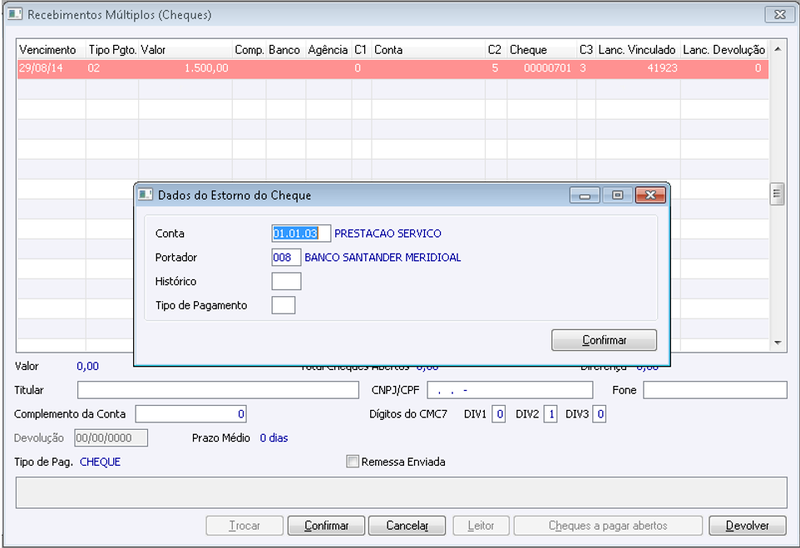This screenshot has height=548, width=800.
Task: Click the DIV3 digit field
Action: [x=599, y=414]
